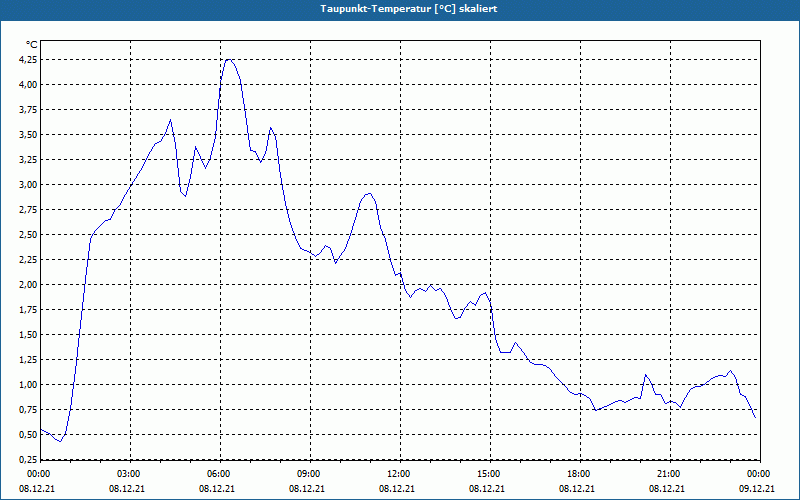
Task: Select the '08.12.21' date under 12:00
Action: tap(396, 489)
